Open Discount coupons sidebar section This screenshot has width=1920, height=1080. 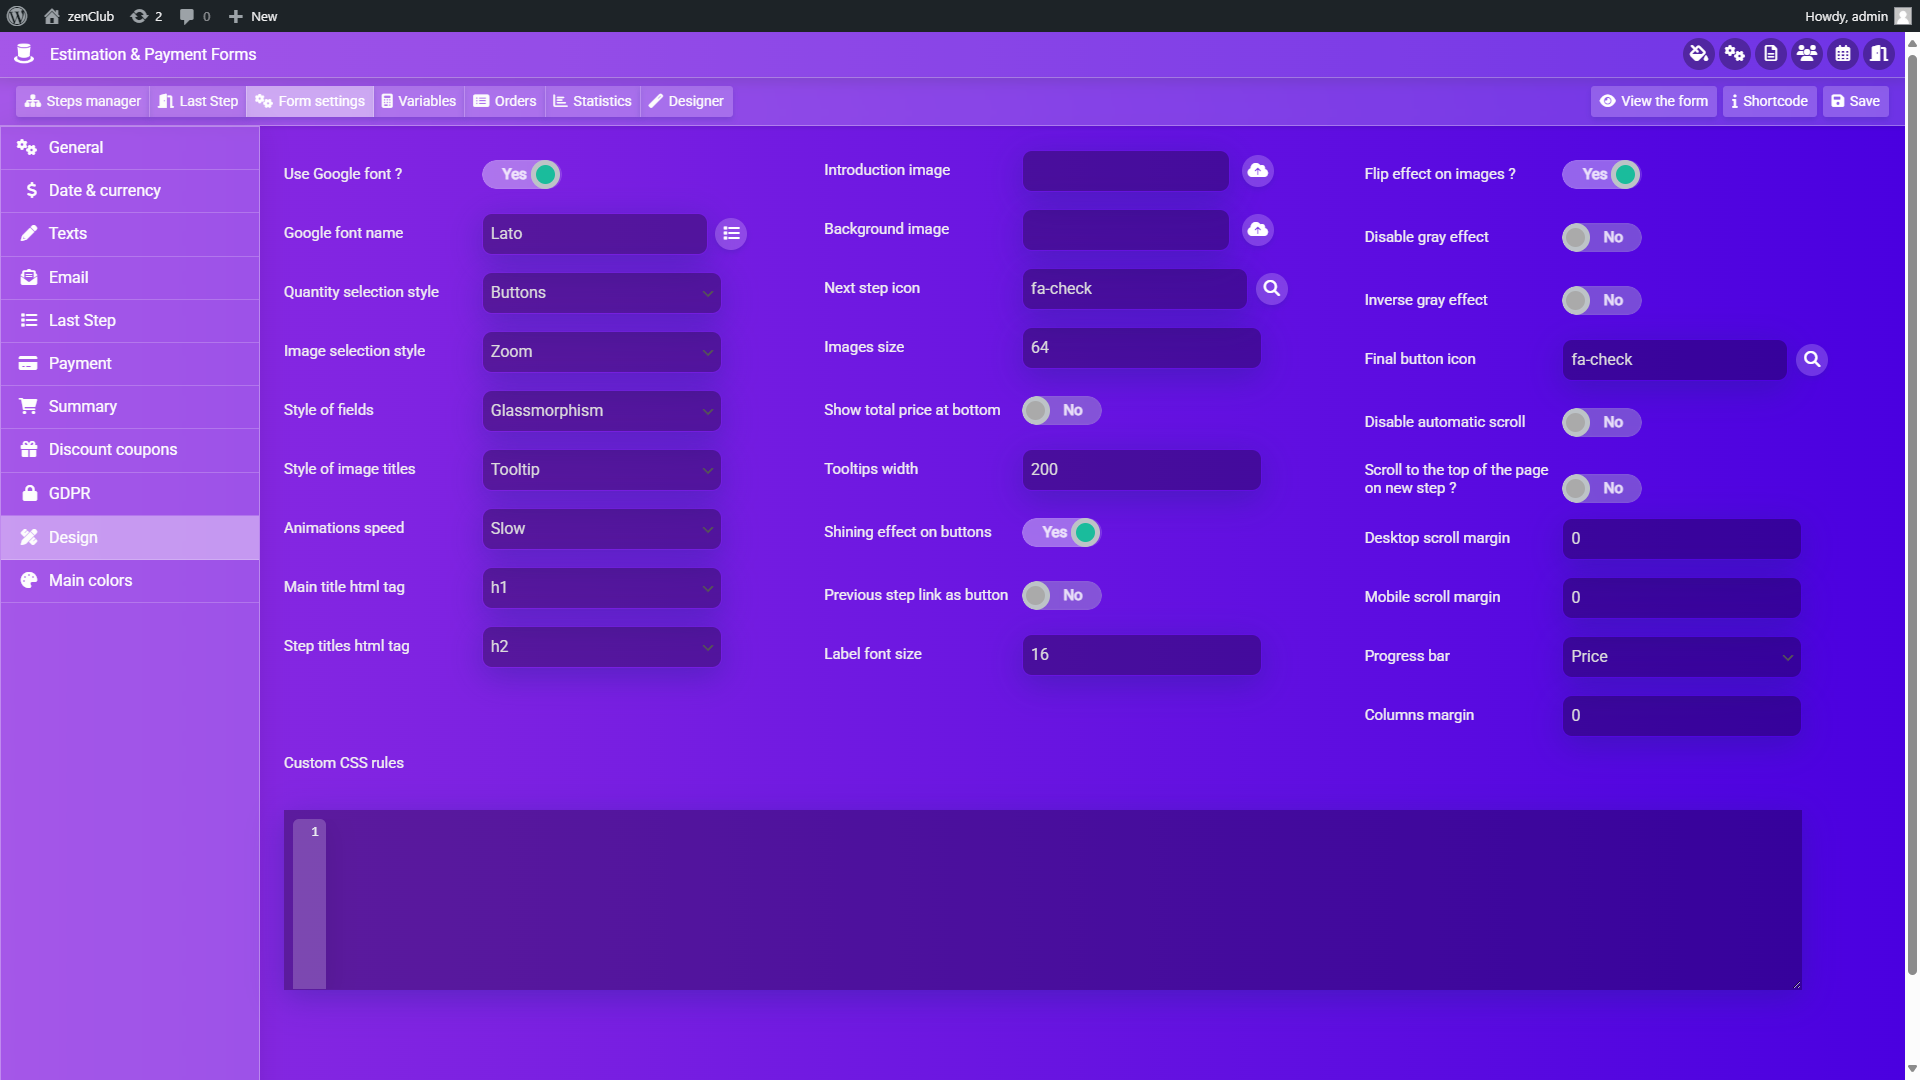tap(130, 450)
